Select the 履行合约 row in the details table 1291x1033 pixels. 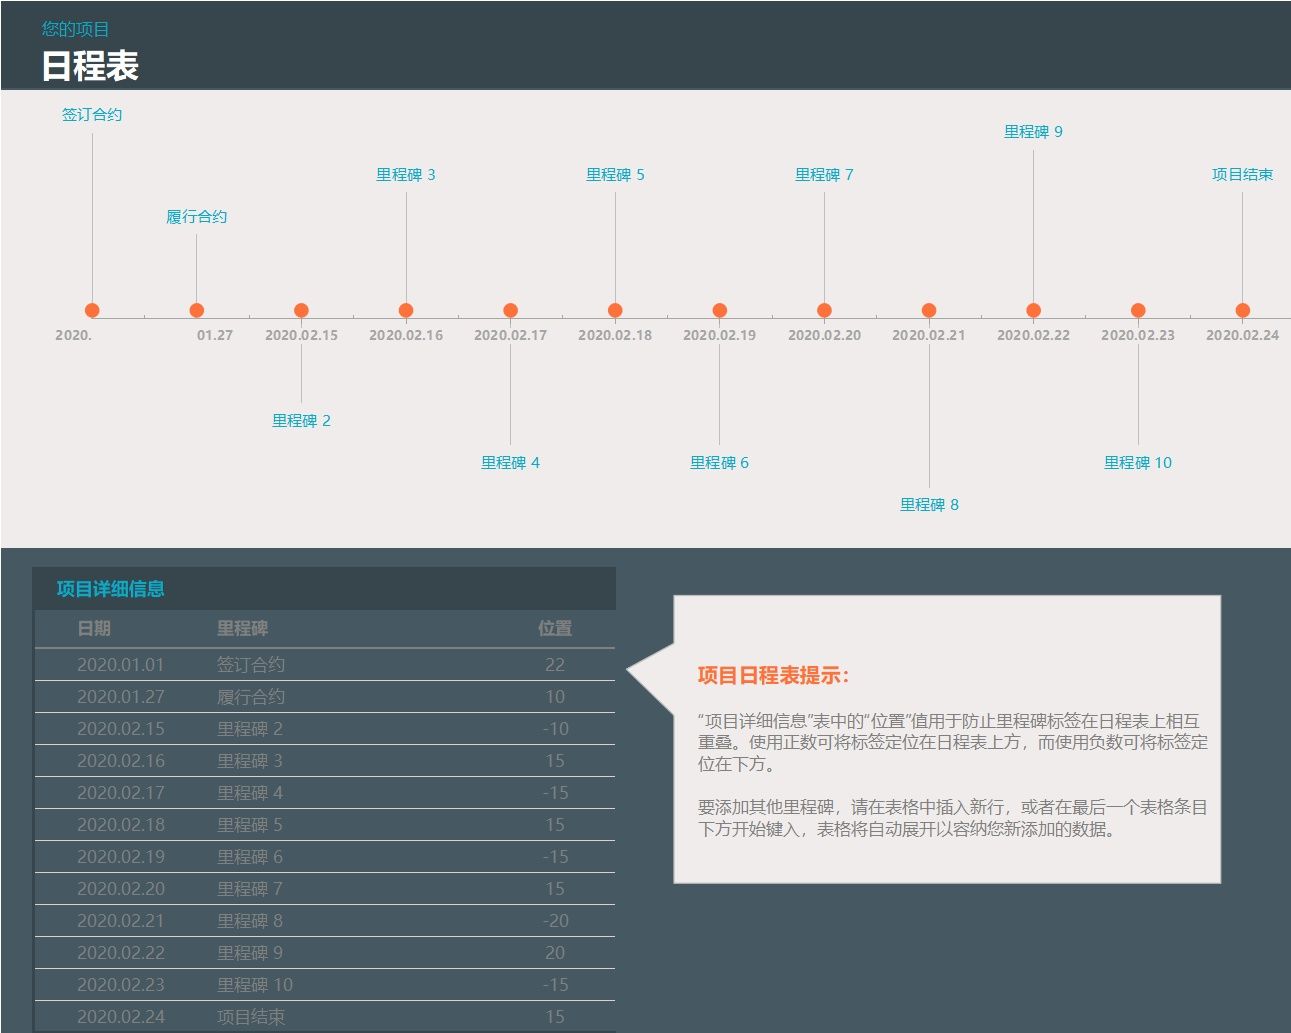click(x=300, y=696)
